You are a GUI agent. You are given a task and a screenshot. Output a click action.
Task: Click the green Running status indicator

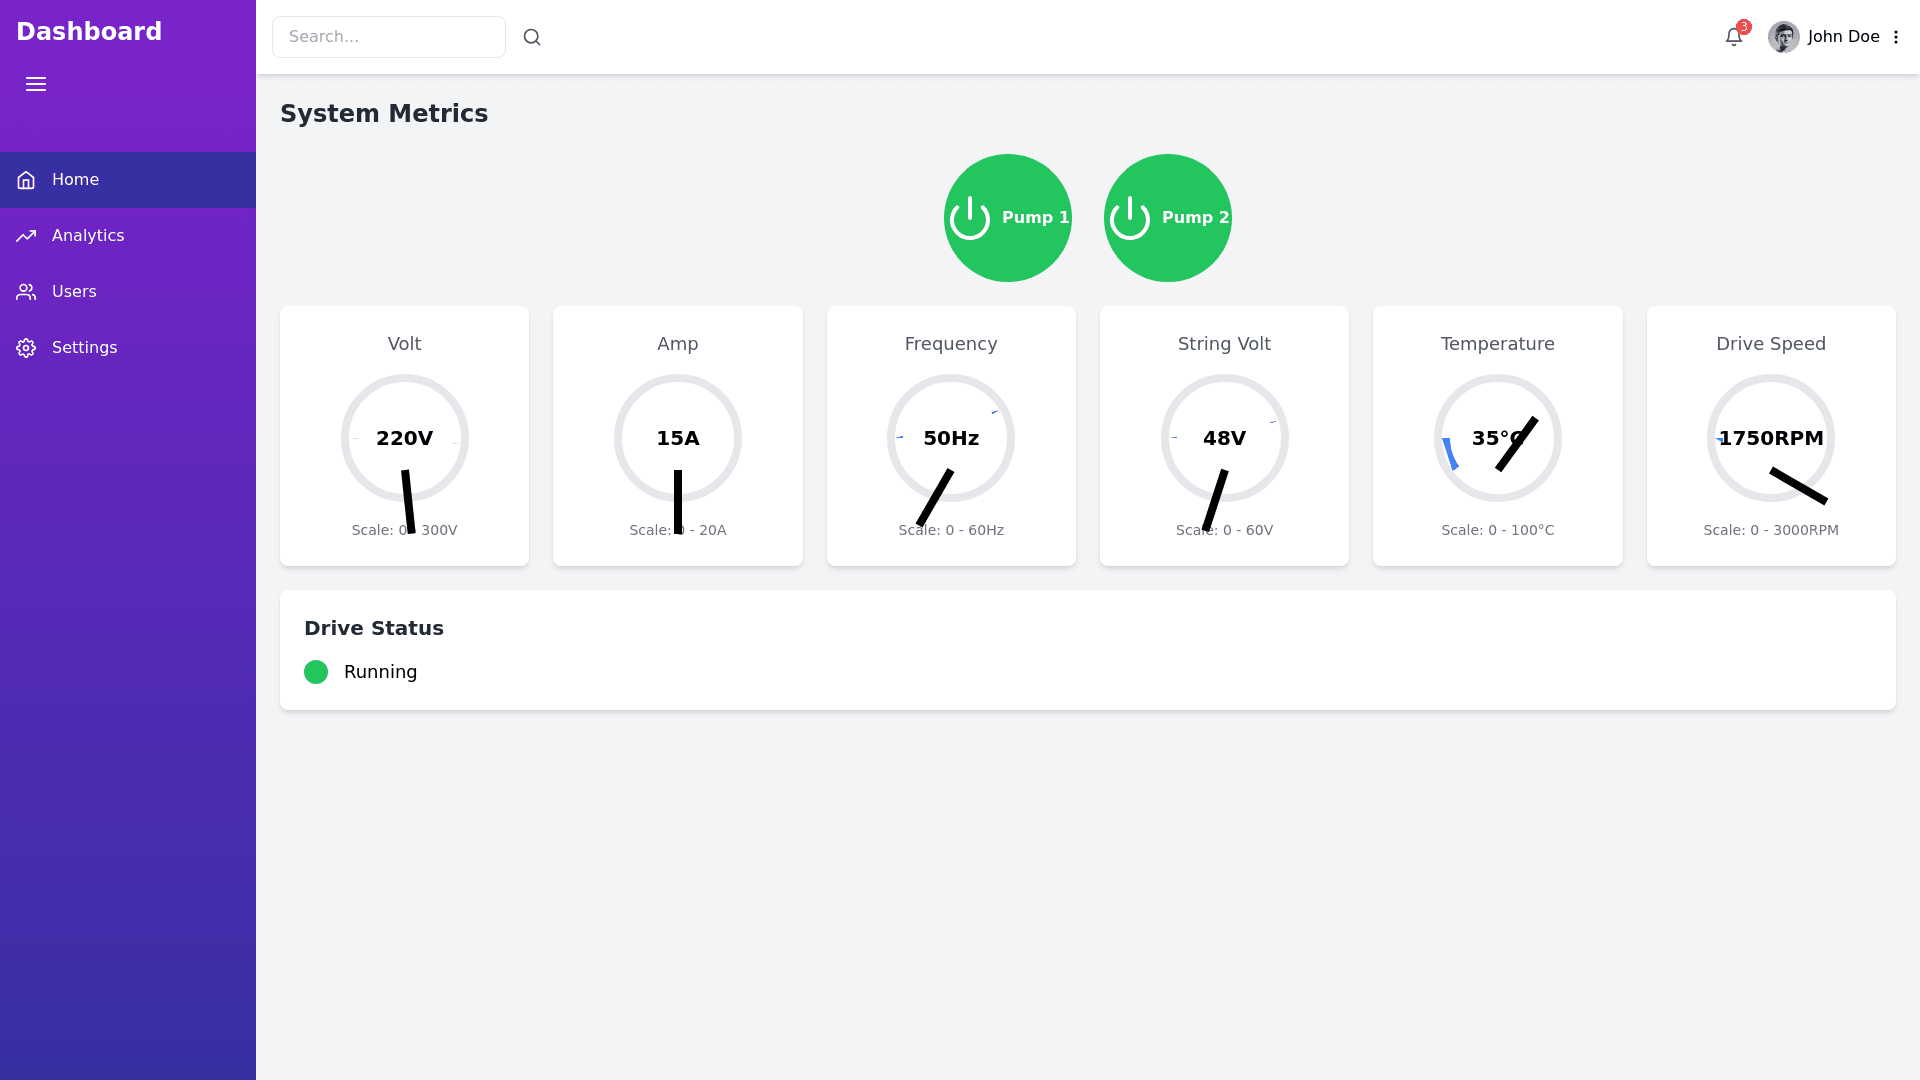click(316, 672)
